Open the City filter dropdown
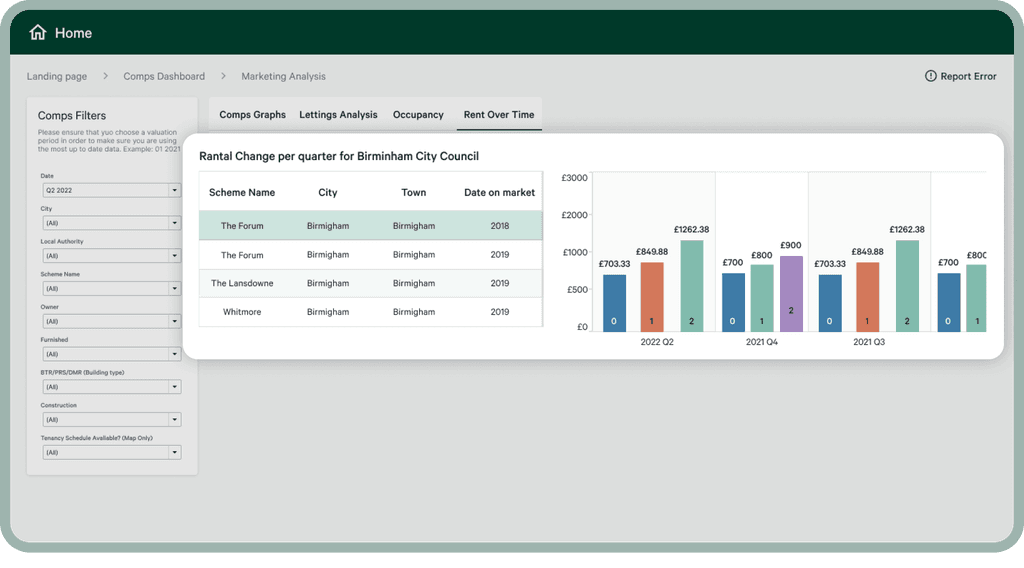 point(112,223)
